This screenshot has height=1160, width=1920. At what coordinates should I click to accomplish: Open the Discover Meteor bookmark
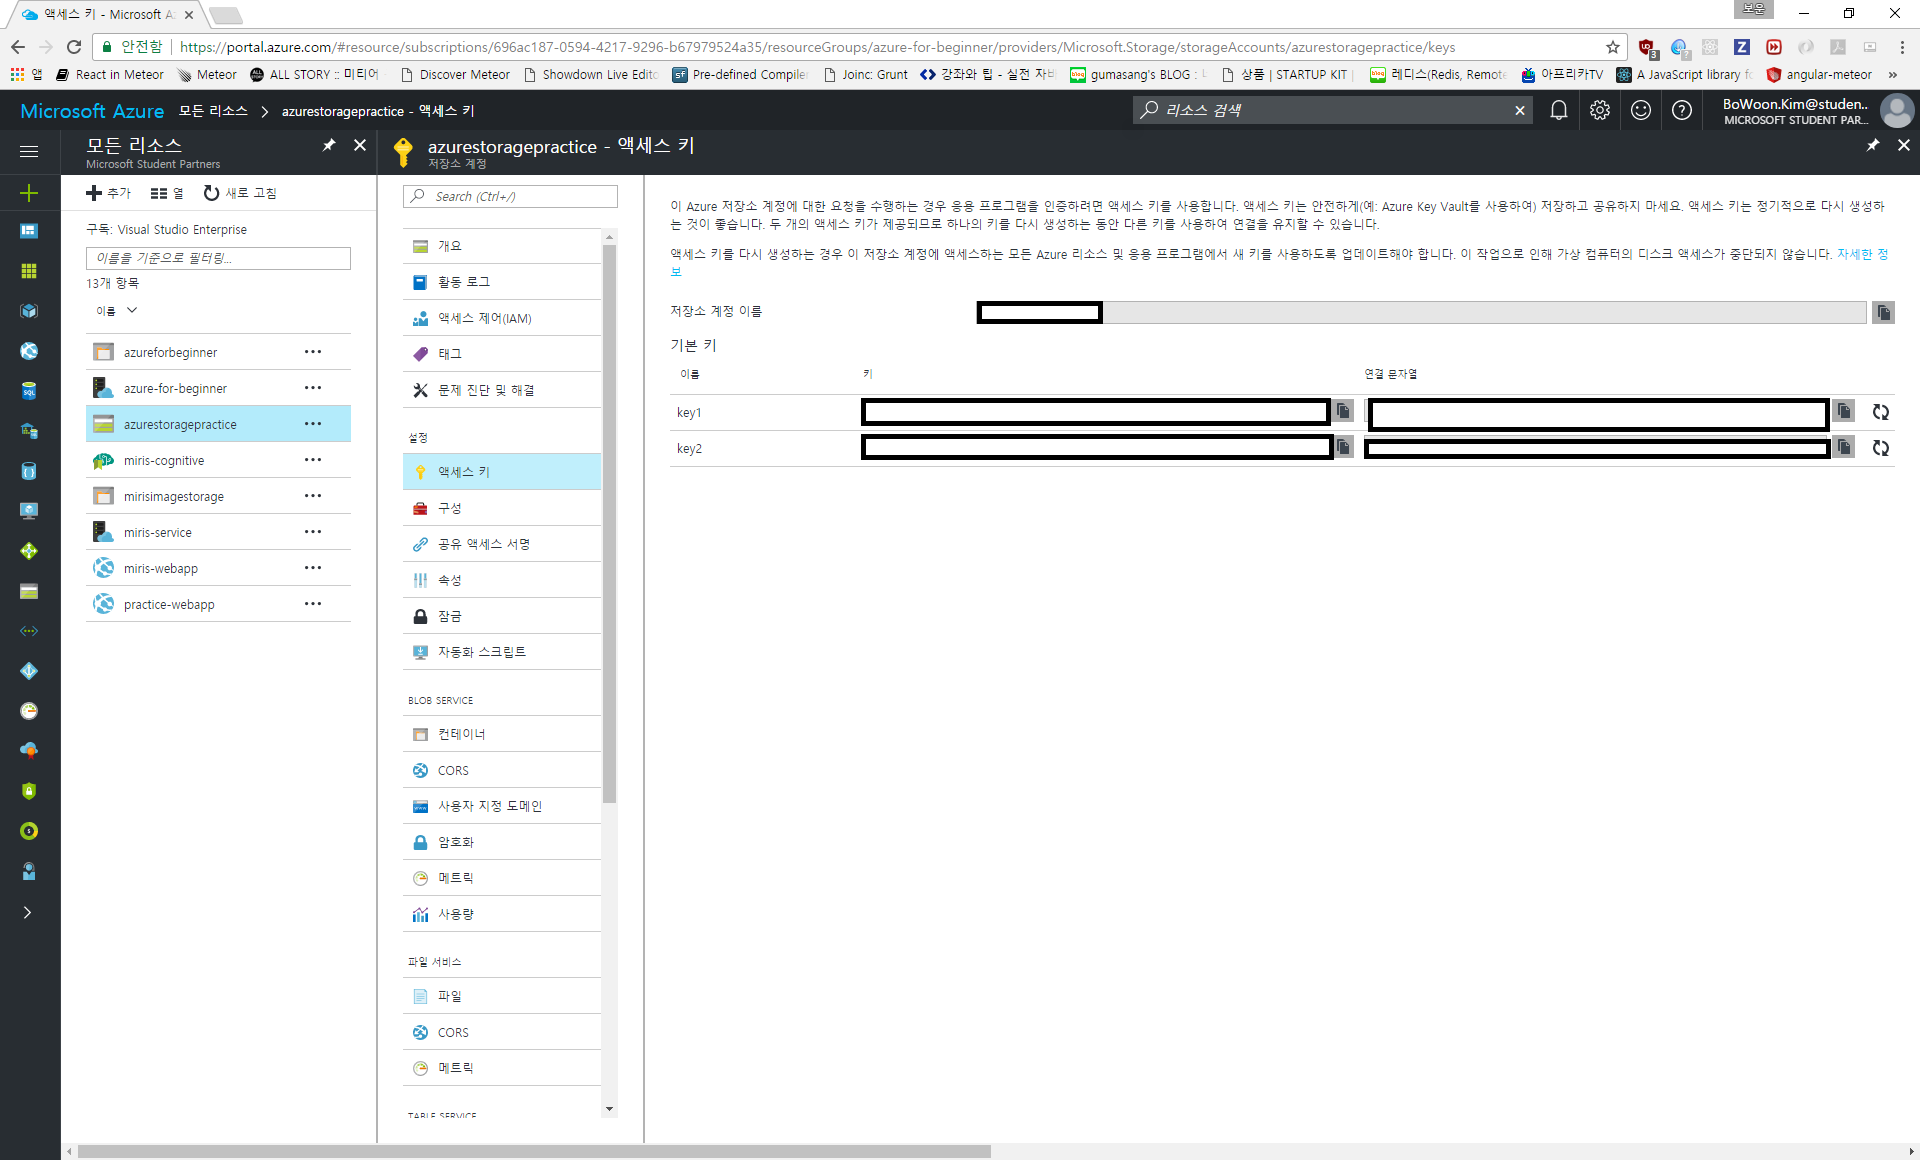coord(455,75)
